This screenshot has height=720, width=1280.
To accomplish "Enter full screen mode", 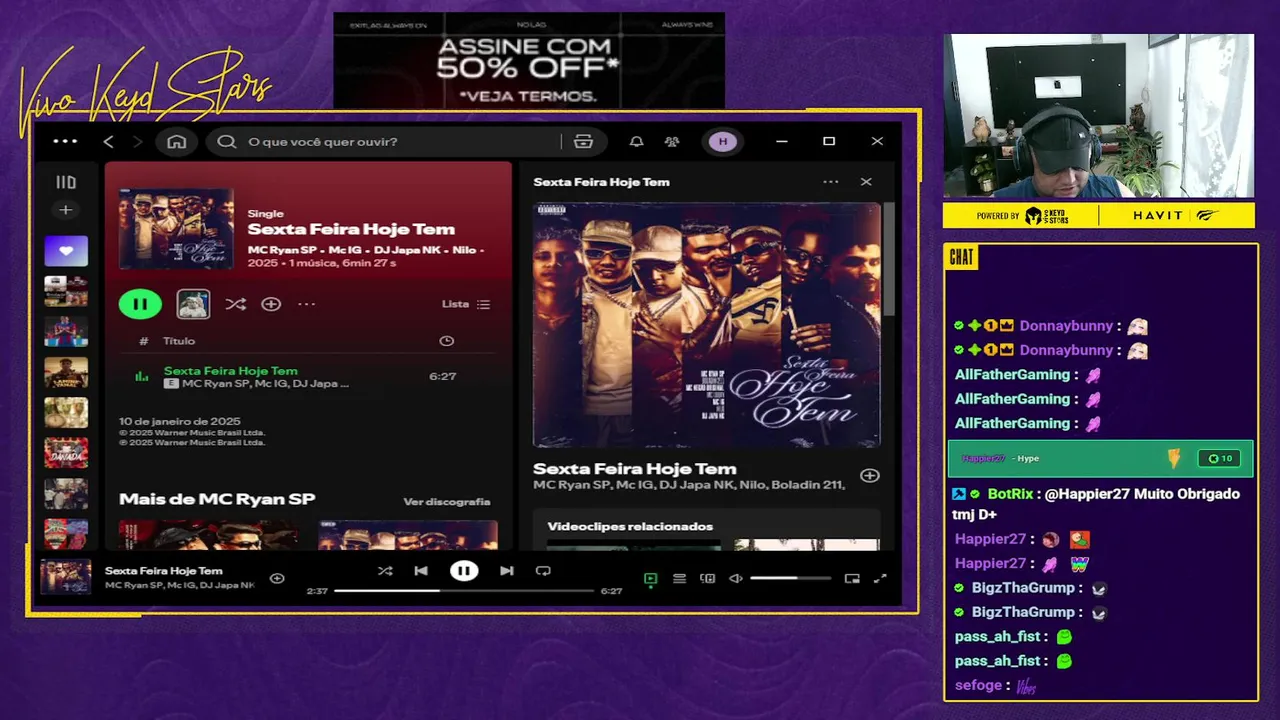I will (880, 578).
